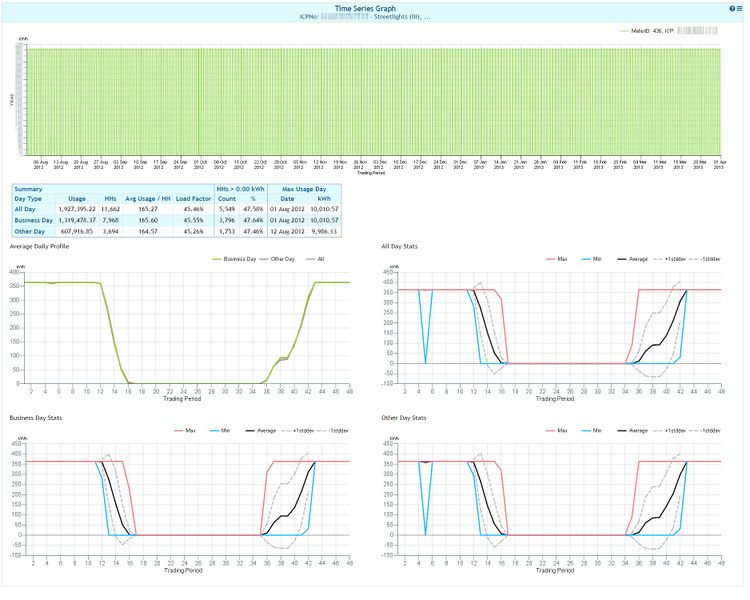Click the count value 5,549
This screenshot has width=750, height=600.
pos(227,209)
